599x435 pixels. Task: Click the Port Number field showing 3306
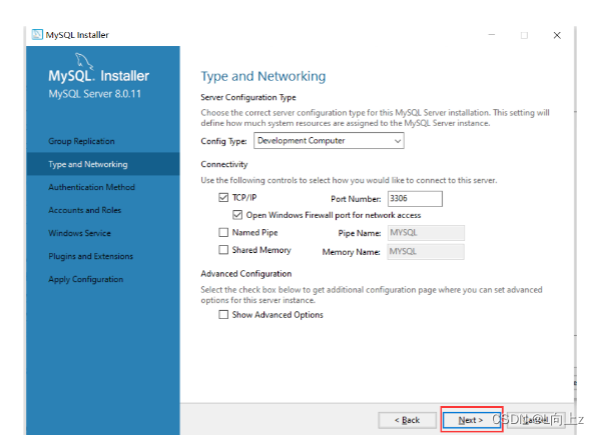click(x=415, y=199)
